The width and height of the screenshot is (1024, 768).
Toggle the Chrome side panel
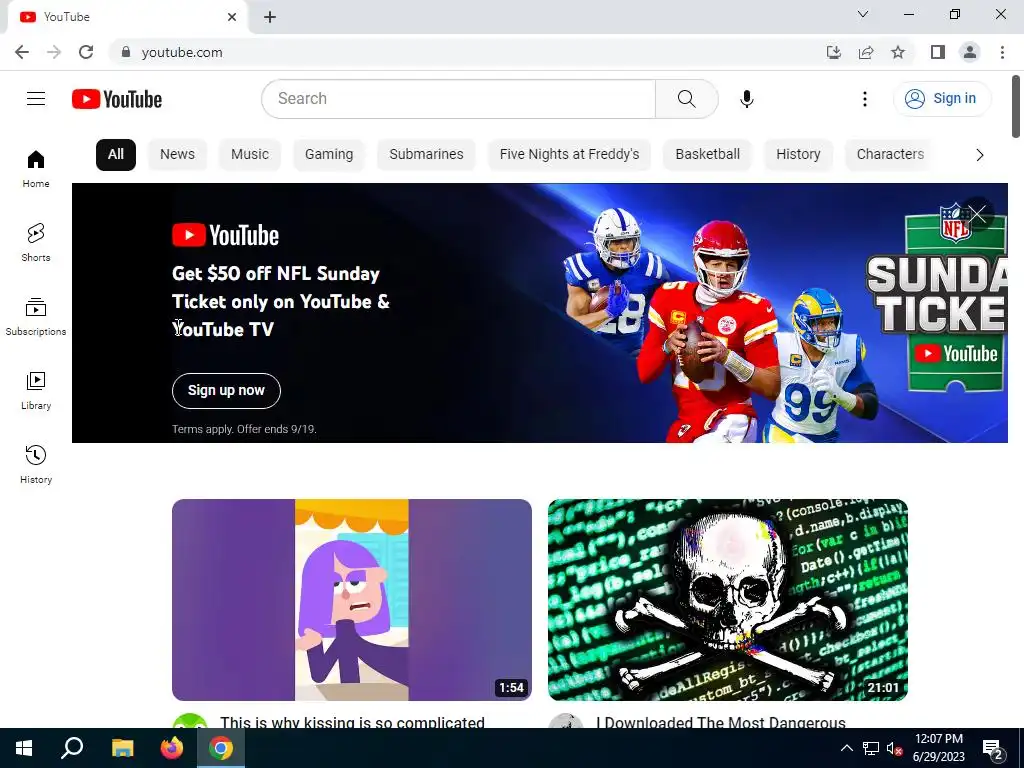tap(938, 52)
